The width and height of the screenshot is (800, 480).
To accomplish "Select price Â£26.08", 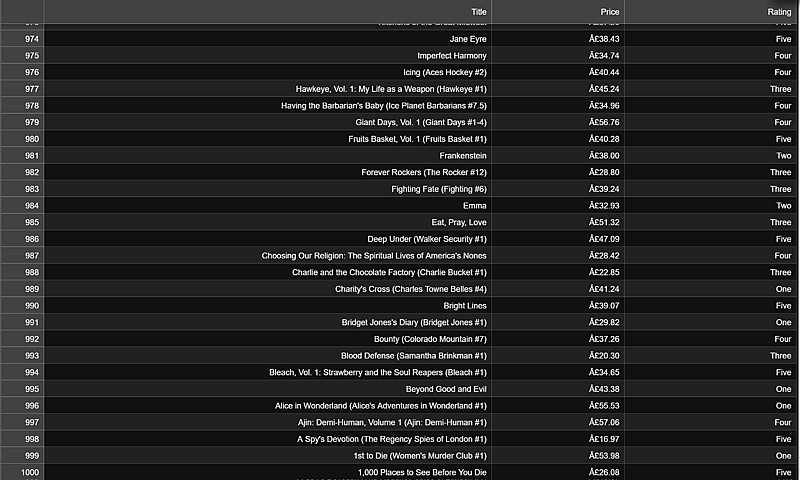I will click(558, 472).
